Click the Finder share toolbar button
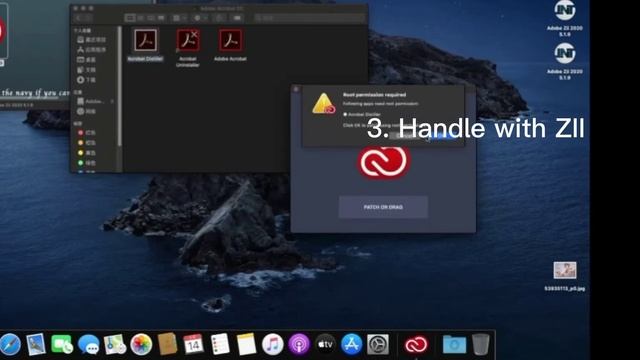 [219, 18]
